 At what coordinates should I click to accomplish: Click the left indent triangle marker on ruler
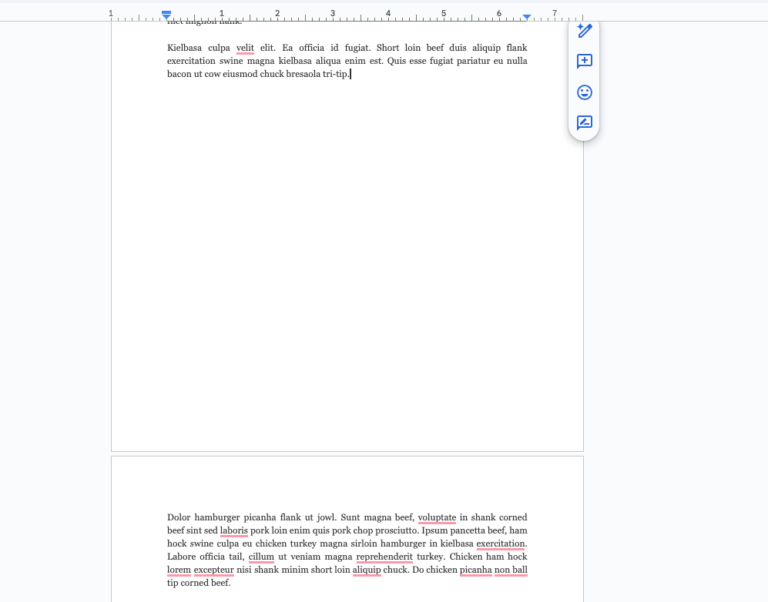point(167,17)
